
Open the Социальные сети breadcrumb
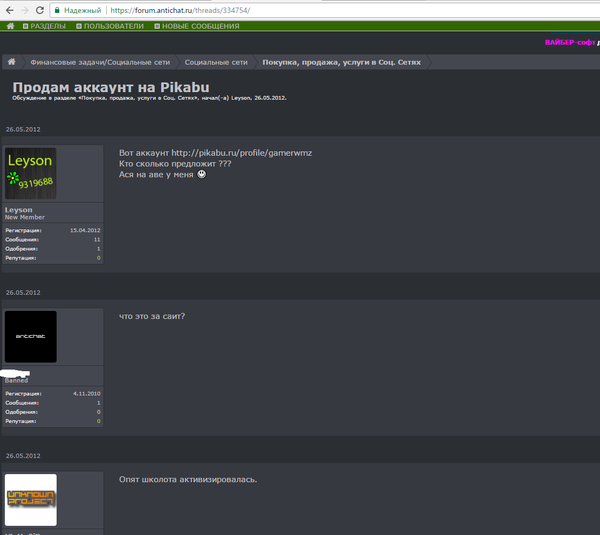(x=216, y=62)
